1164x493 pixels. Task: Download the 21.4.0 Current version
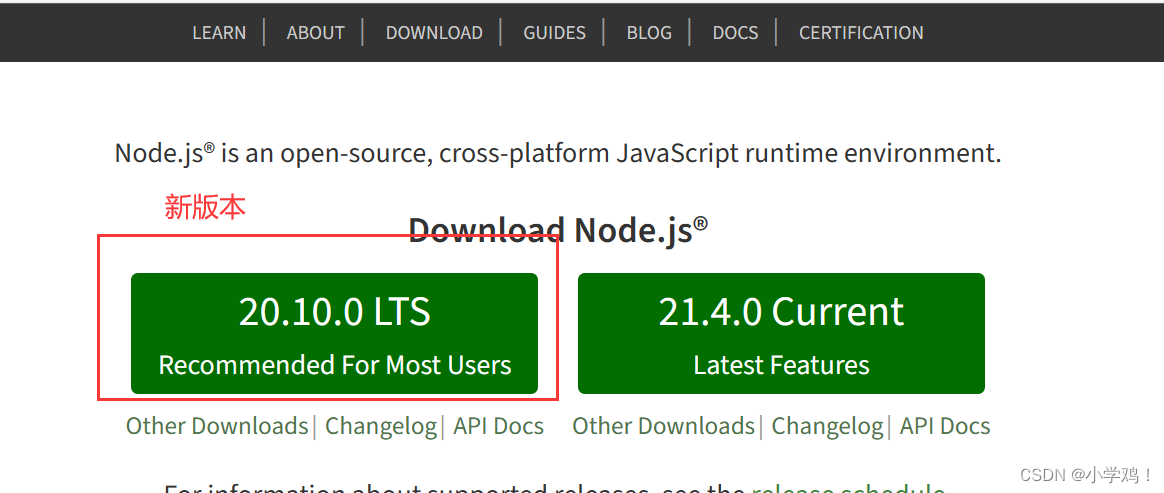pos(781,333)
